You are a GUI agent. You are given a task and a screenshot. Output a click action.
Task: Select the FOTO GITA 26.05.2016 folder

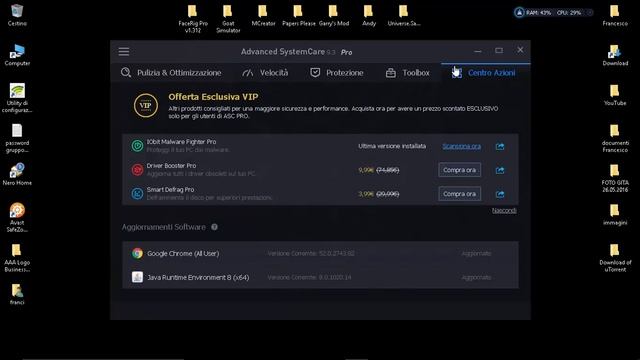[615, 178]
